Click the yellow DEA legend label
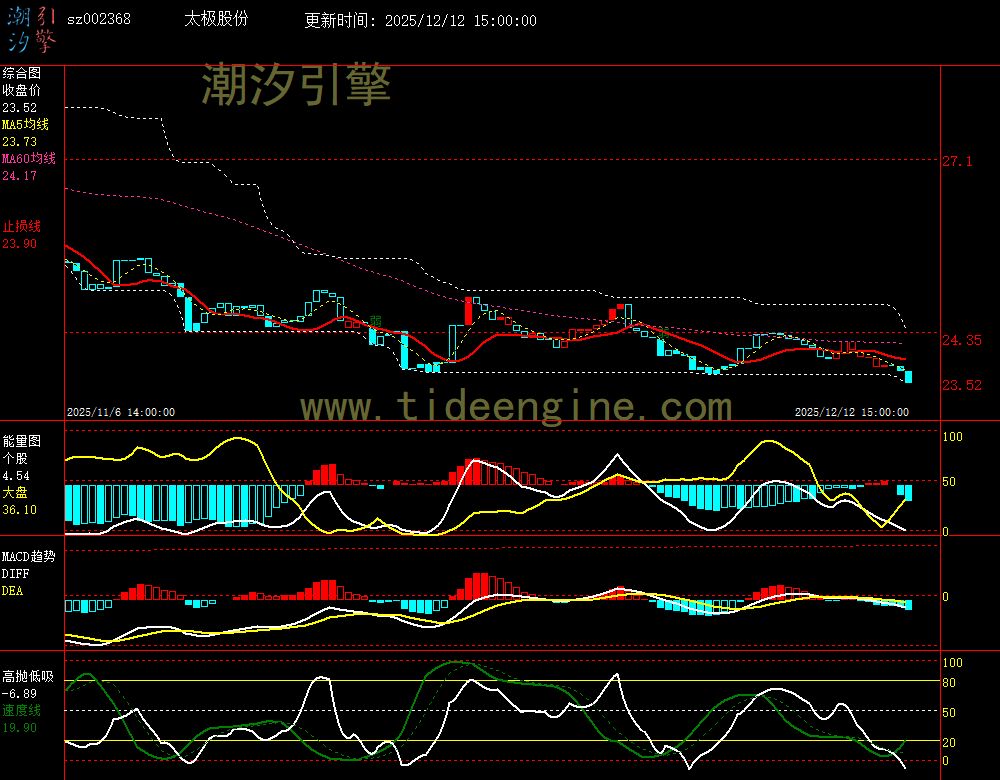Screen dimensions: 1000x780 click(x=12, y=591)
